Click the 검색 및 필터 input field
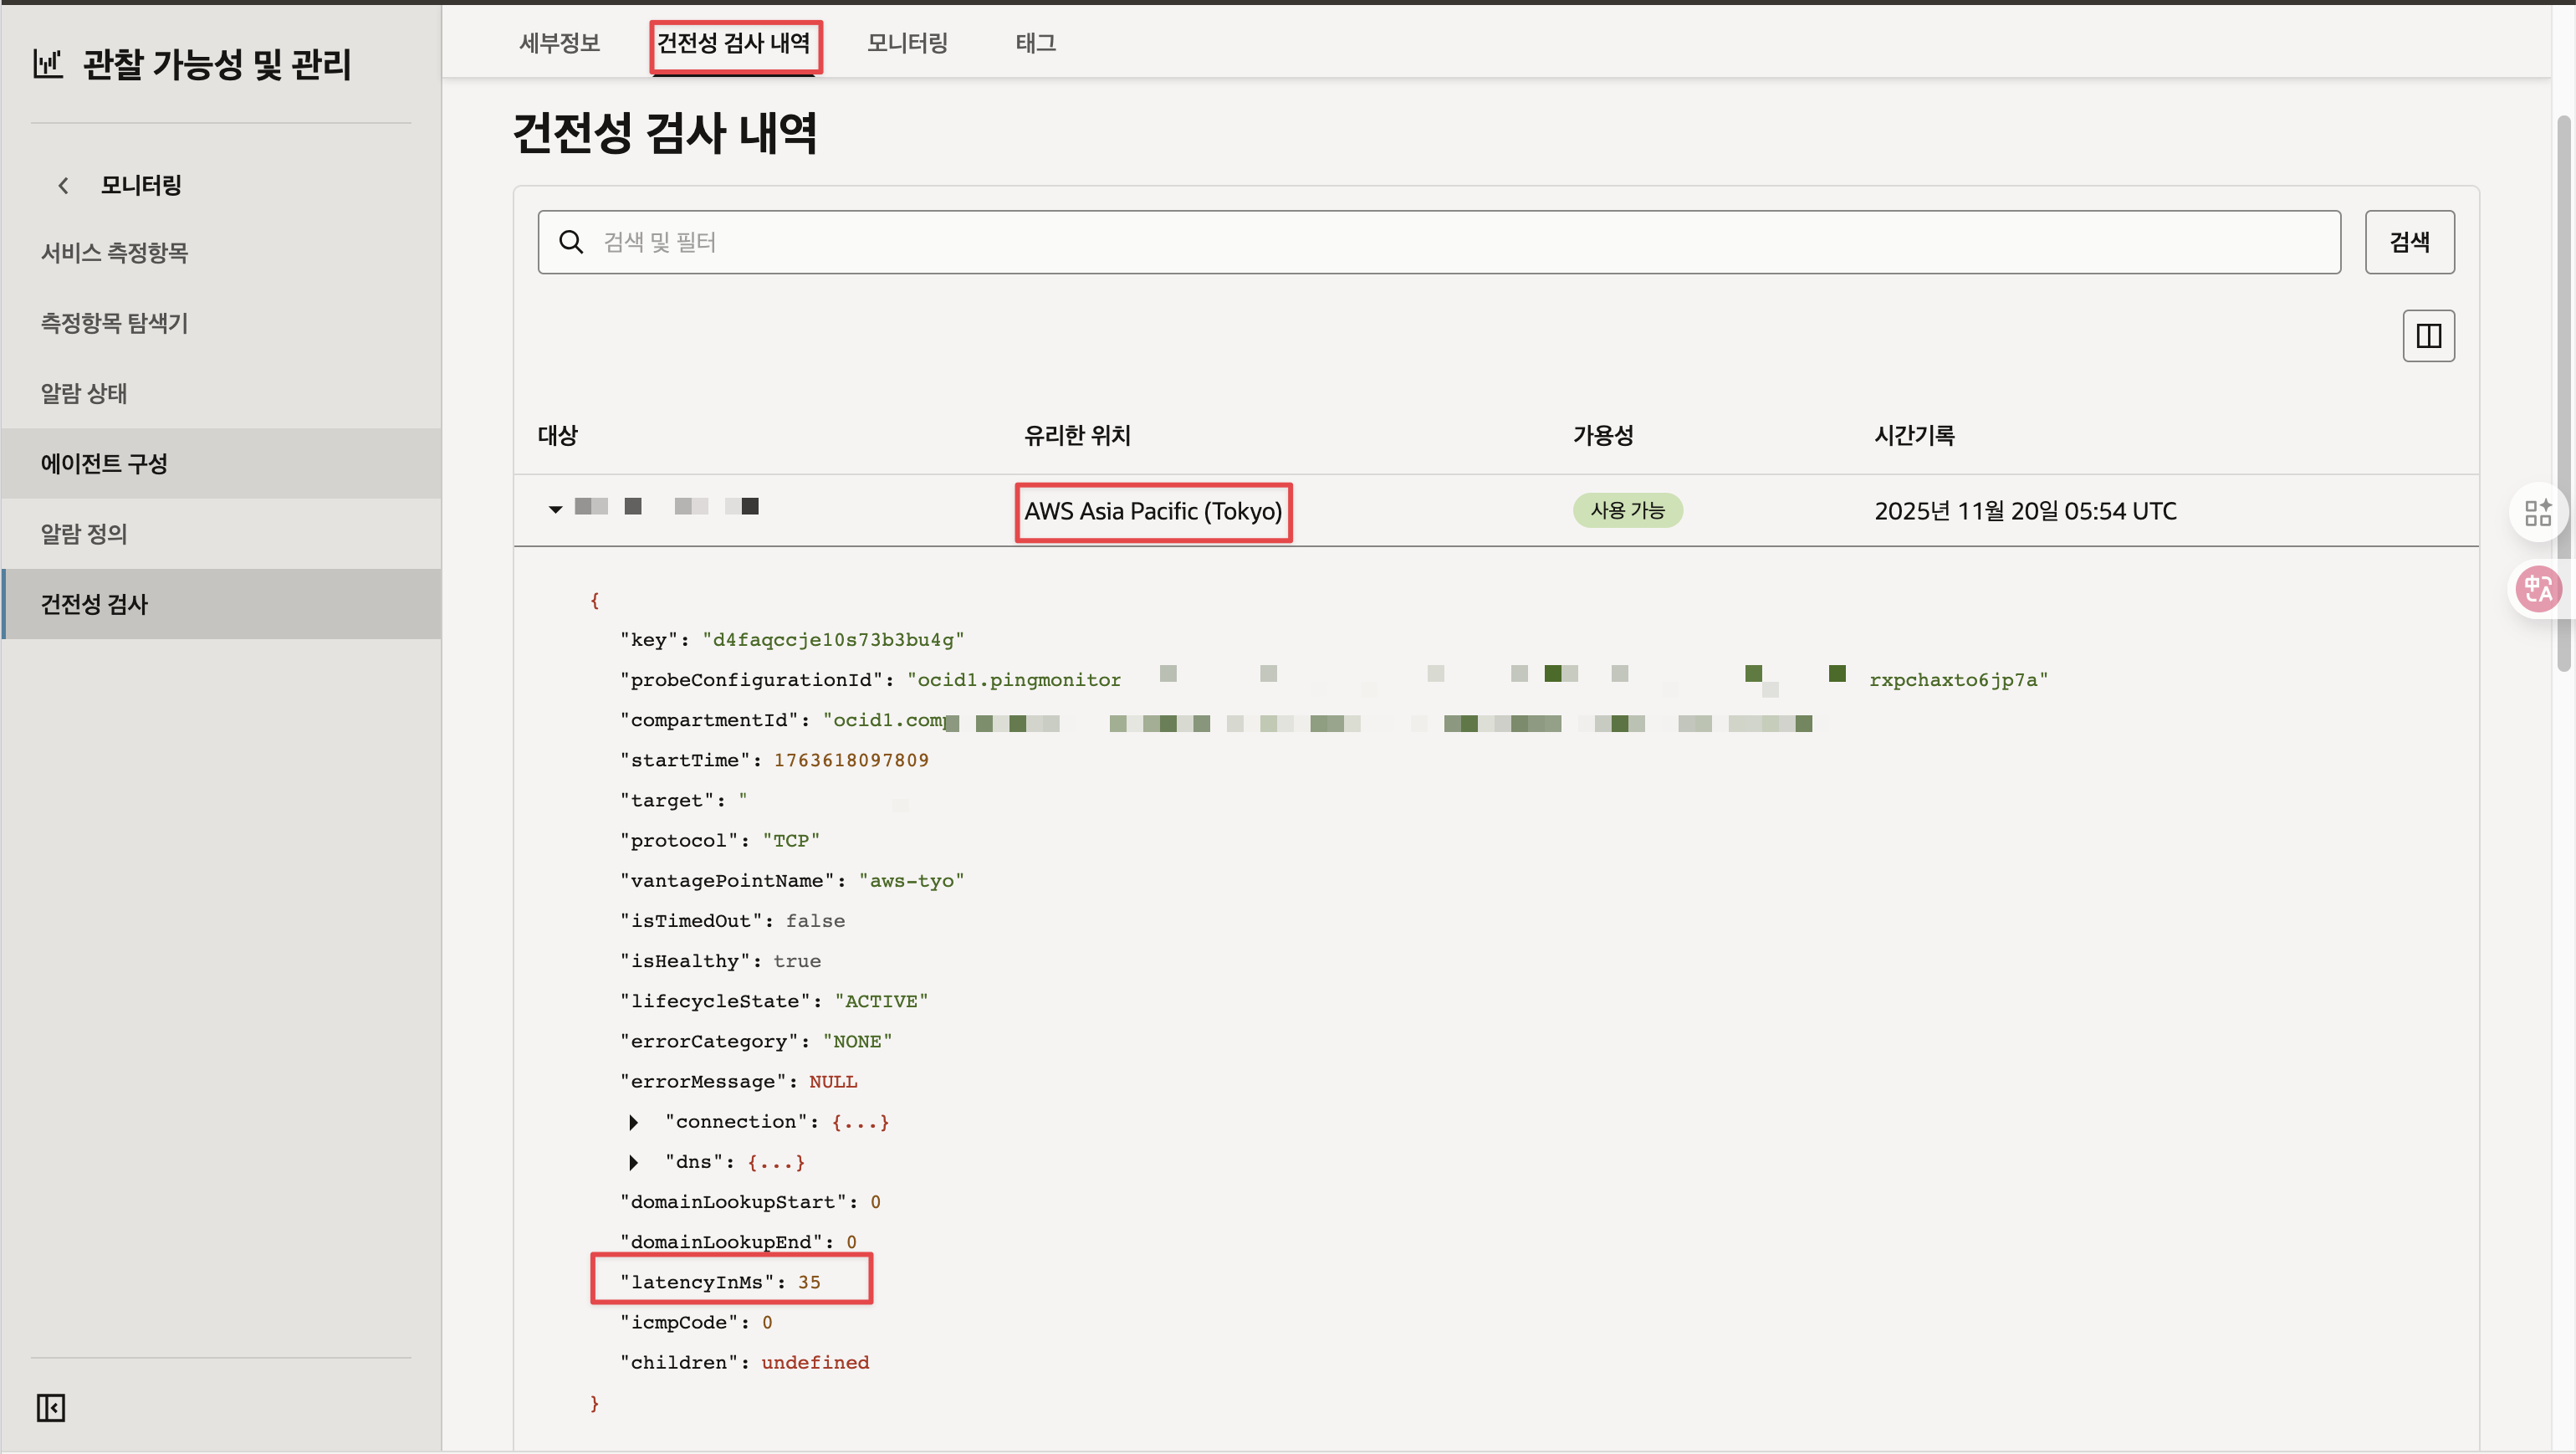Viewport: 2576px width, 1454px height. (1440, 242)
